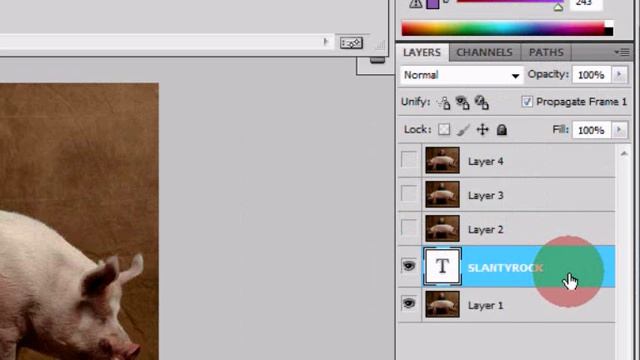Viewport: 640px width, 360px height.
Task: Switch to the Layers tab
Action: point(422,52)
